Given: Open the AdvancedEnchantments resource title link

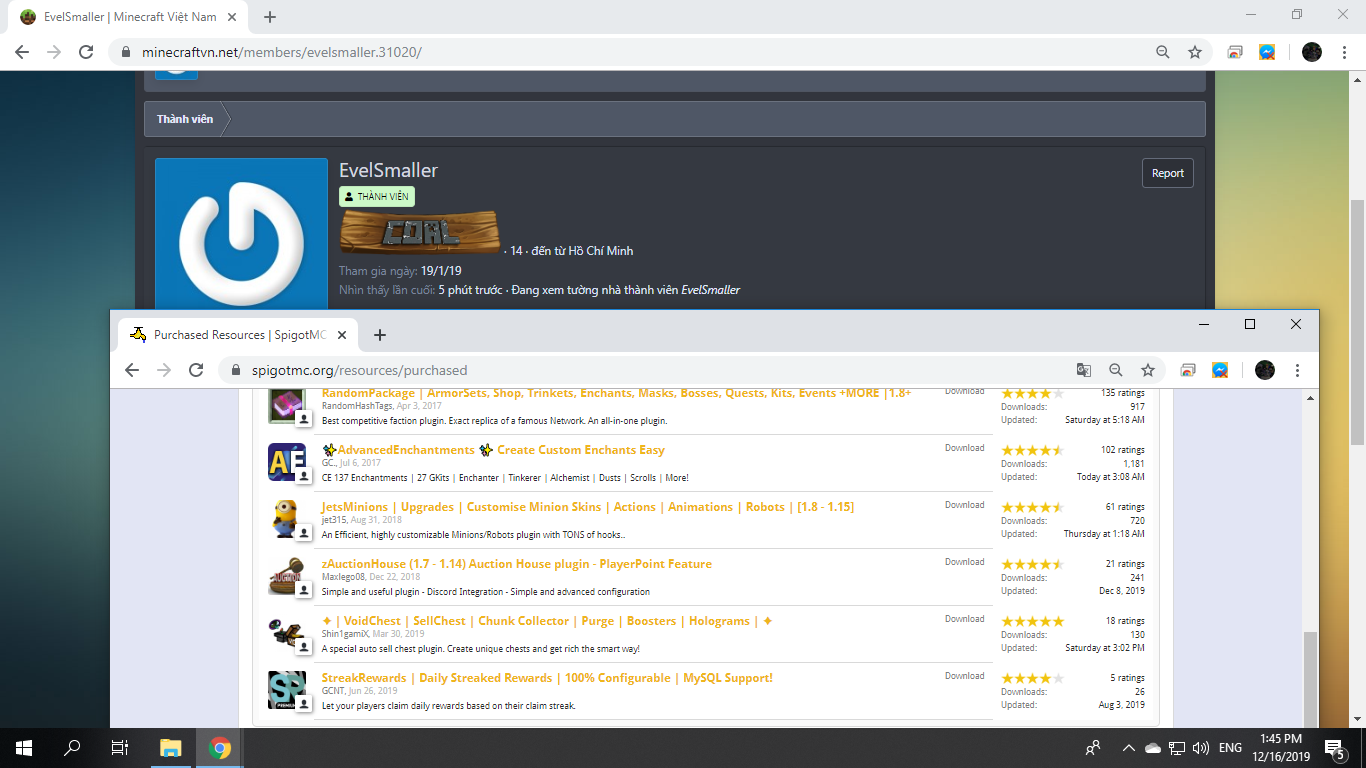Looking at the screenshot, I should click(x=492, y=450).
